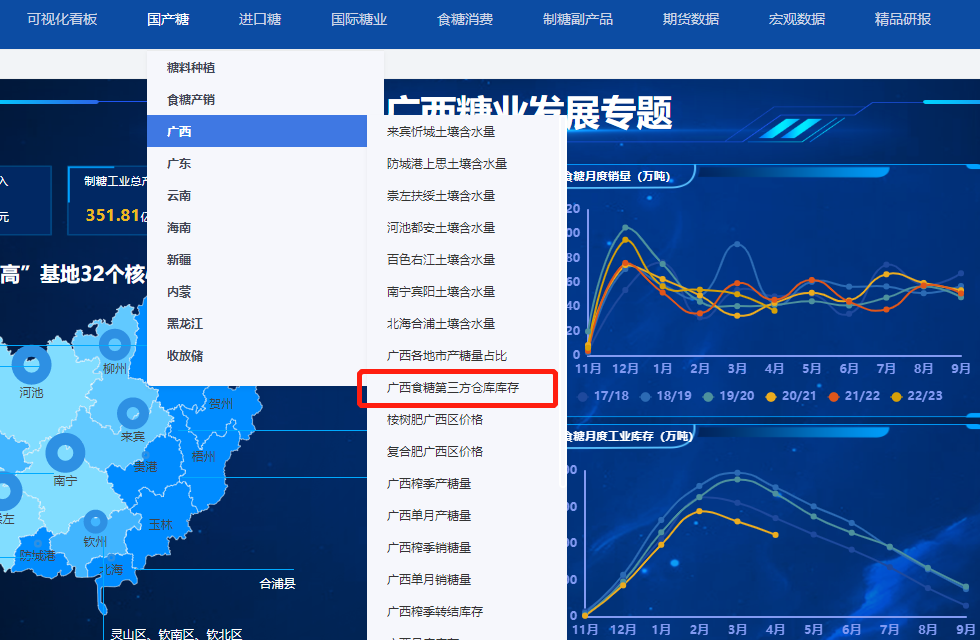This screenshot has height=640, width=980.
Task: Click the 玉林 region on the map
Action: click(x=160, y=524)
